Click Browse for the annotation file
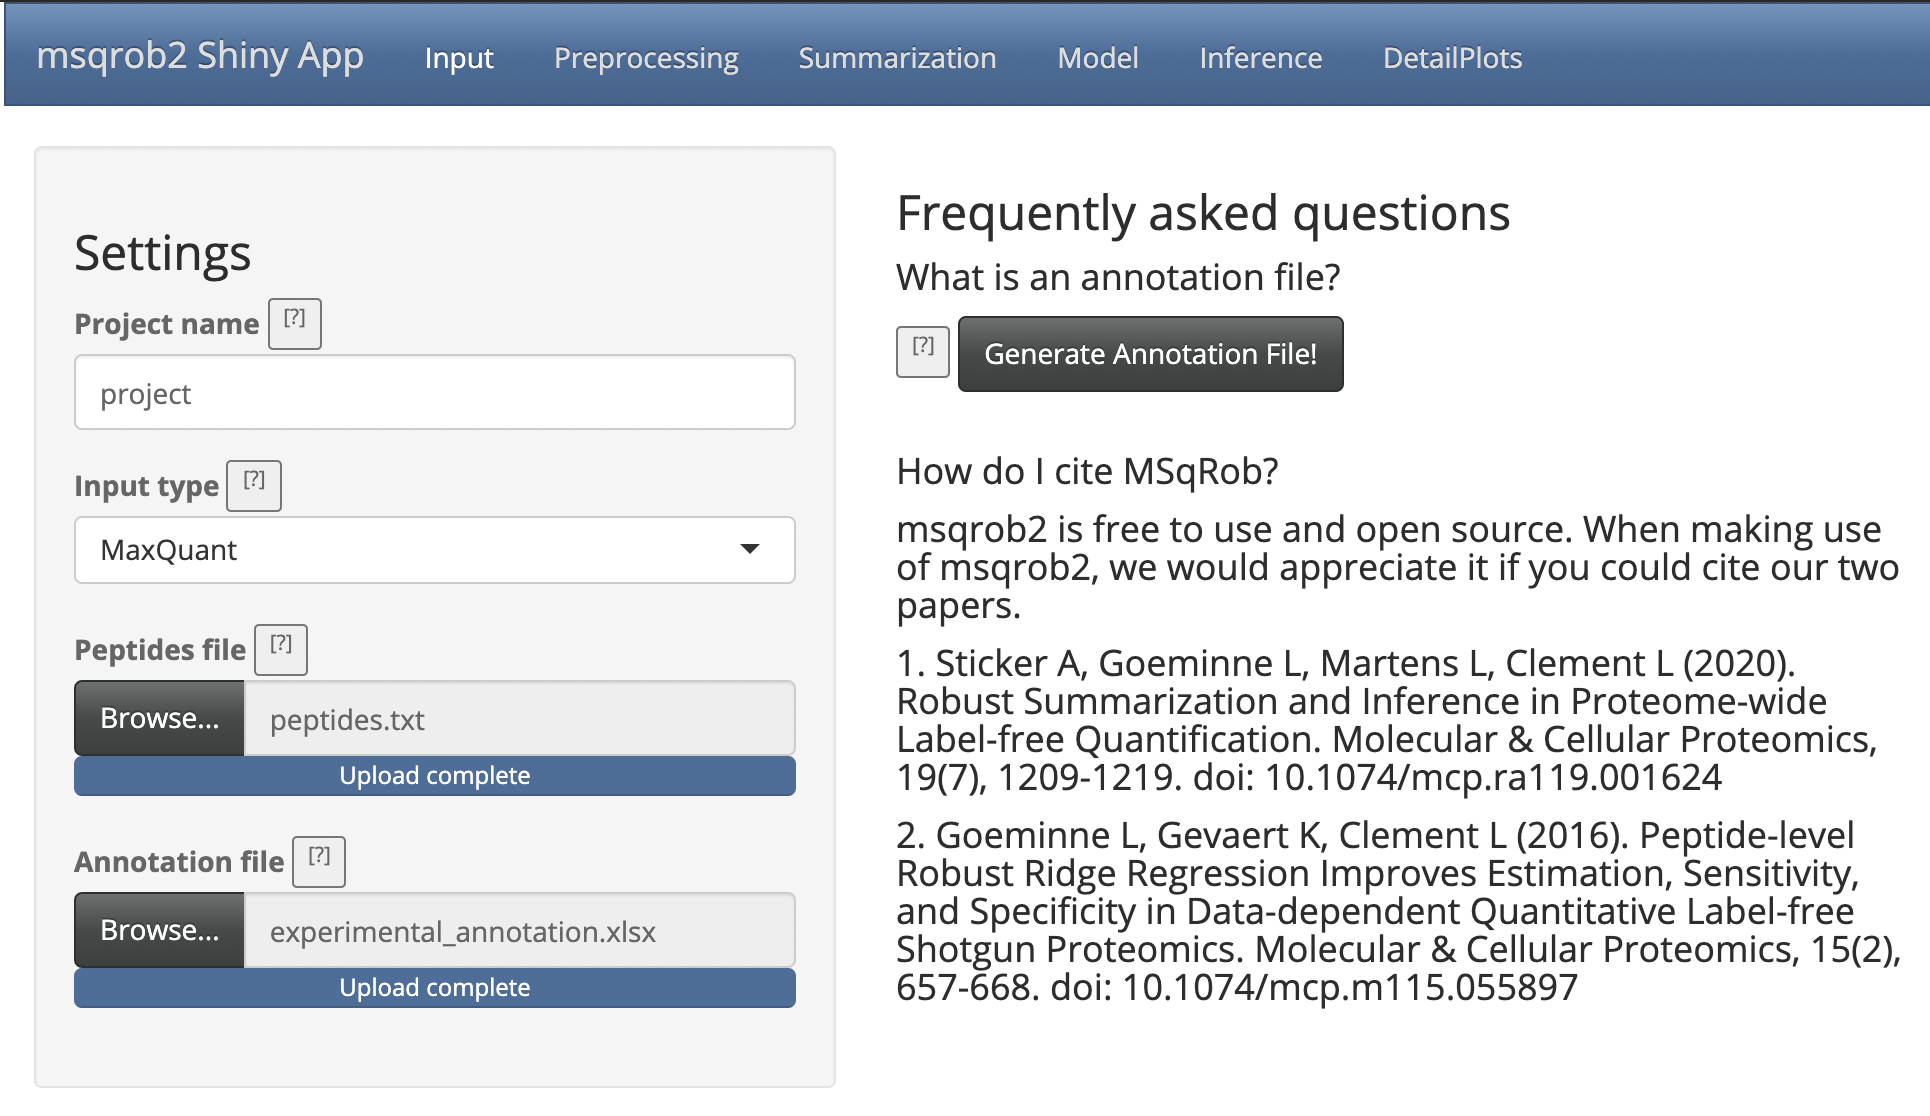The height and width of the screenshot is (1116, 1930). coord(159,930)
